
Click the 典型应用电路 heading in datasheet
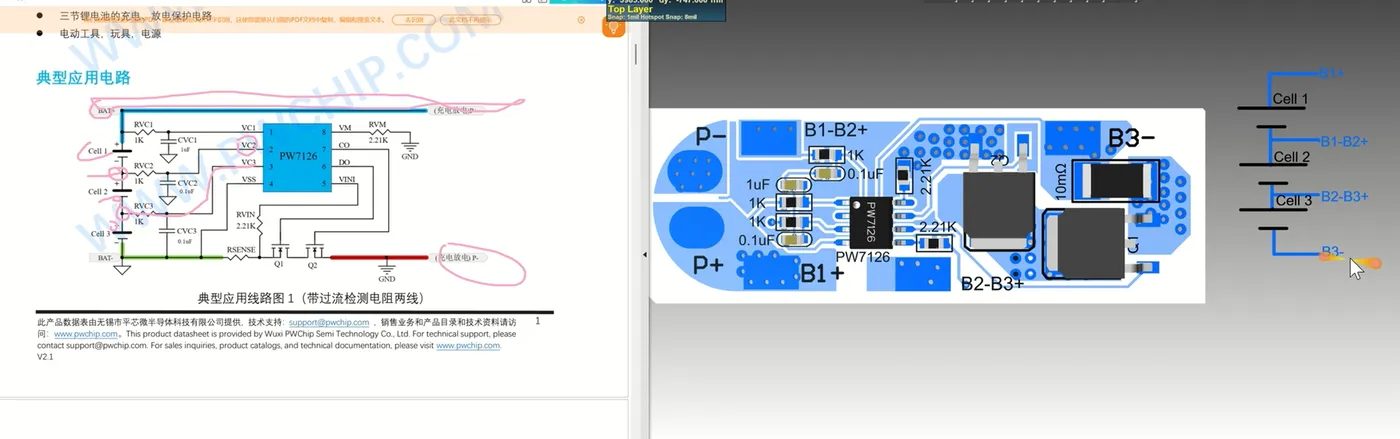coord(83,78)
